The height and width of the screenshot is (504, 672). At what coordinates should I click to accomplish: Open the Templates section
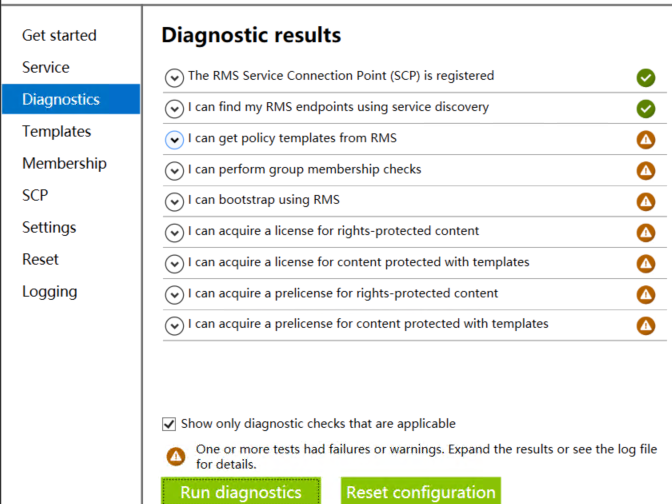click(x=57, y=131)
